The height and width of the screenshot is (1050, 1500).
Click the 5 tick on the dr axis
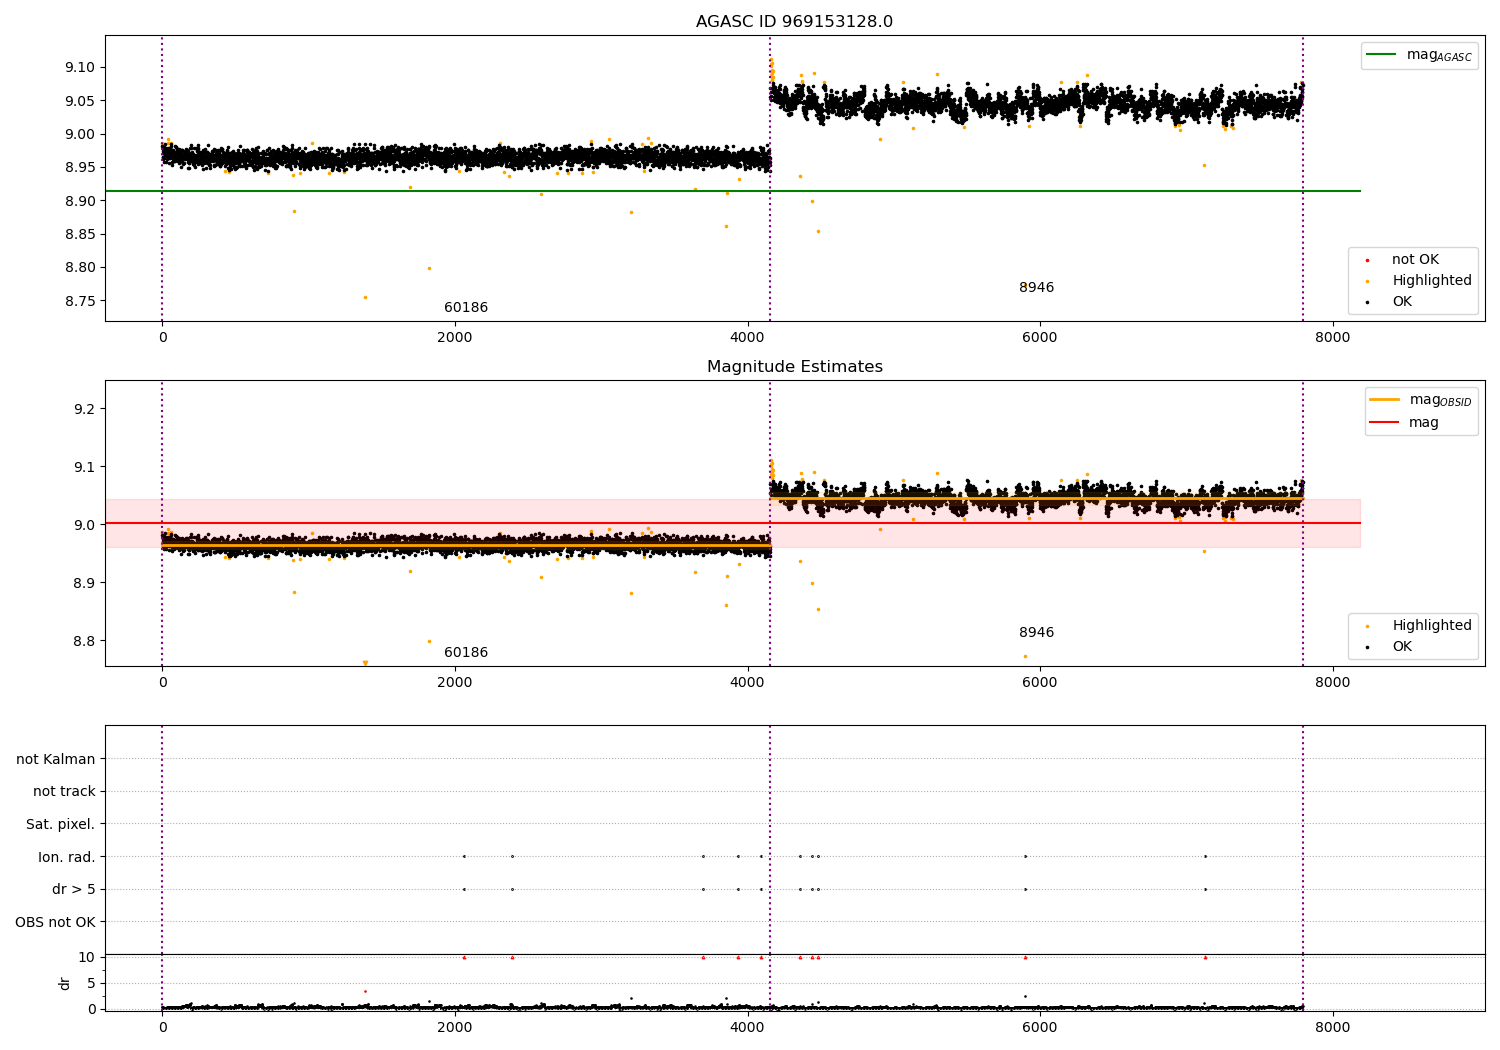point(91,983)
